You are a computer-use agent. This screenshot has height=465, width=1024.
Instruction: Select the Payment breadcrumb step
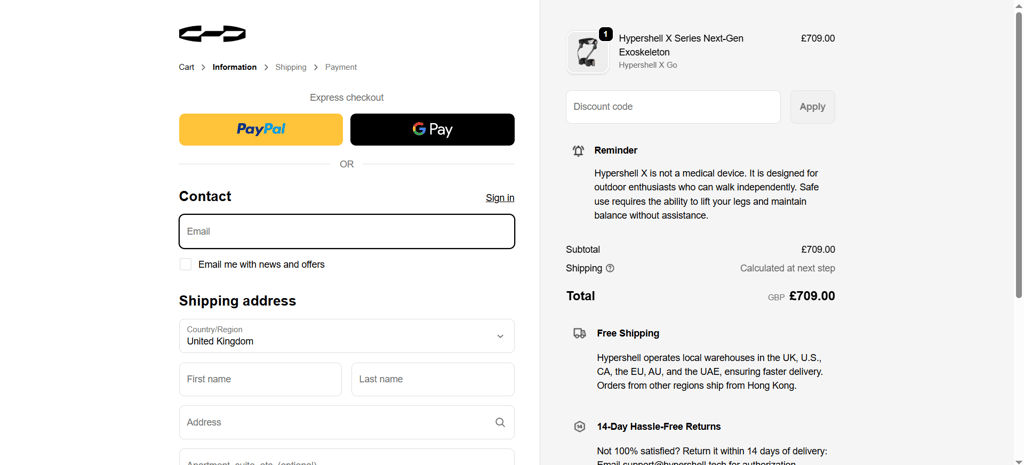coord(341,67)
